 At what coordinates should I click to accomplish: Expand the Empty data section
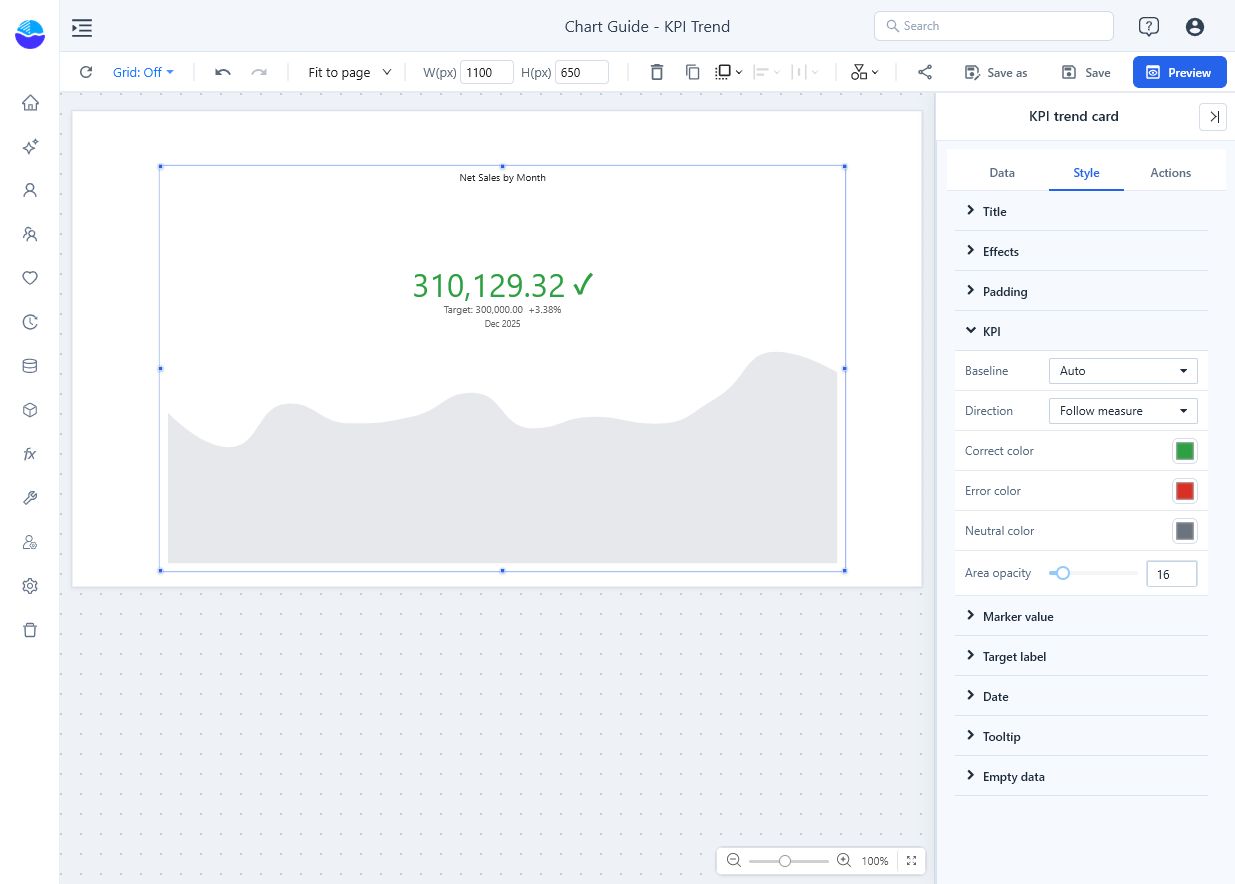pyautogui.click(x=1081, y=776)
